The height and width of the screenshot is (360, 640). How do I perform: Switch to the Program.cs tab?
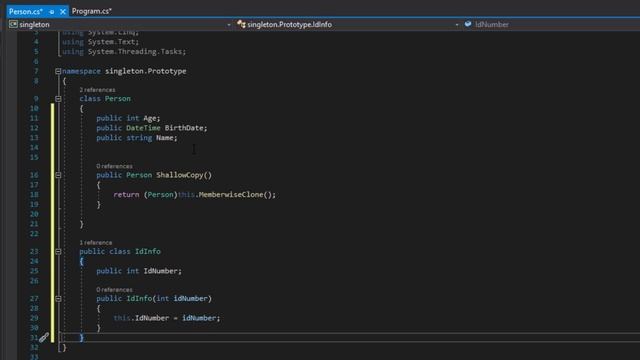click(x=91, y=11)
